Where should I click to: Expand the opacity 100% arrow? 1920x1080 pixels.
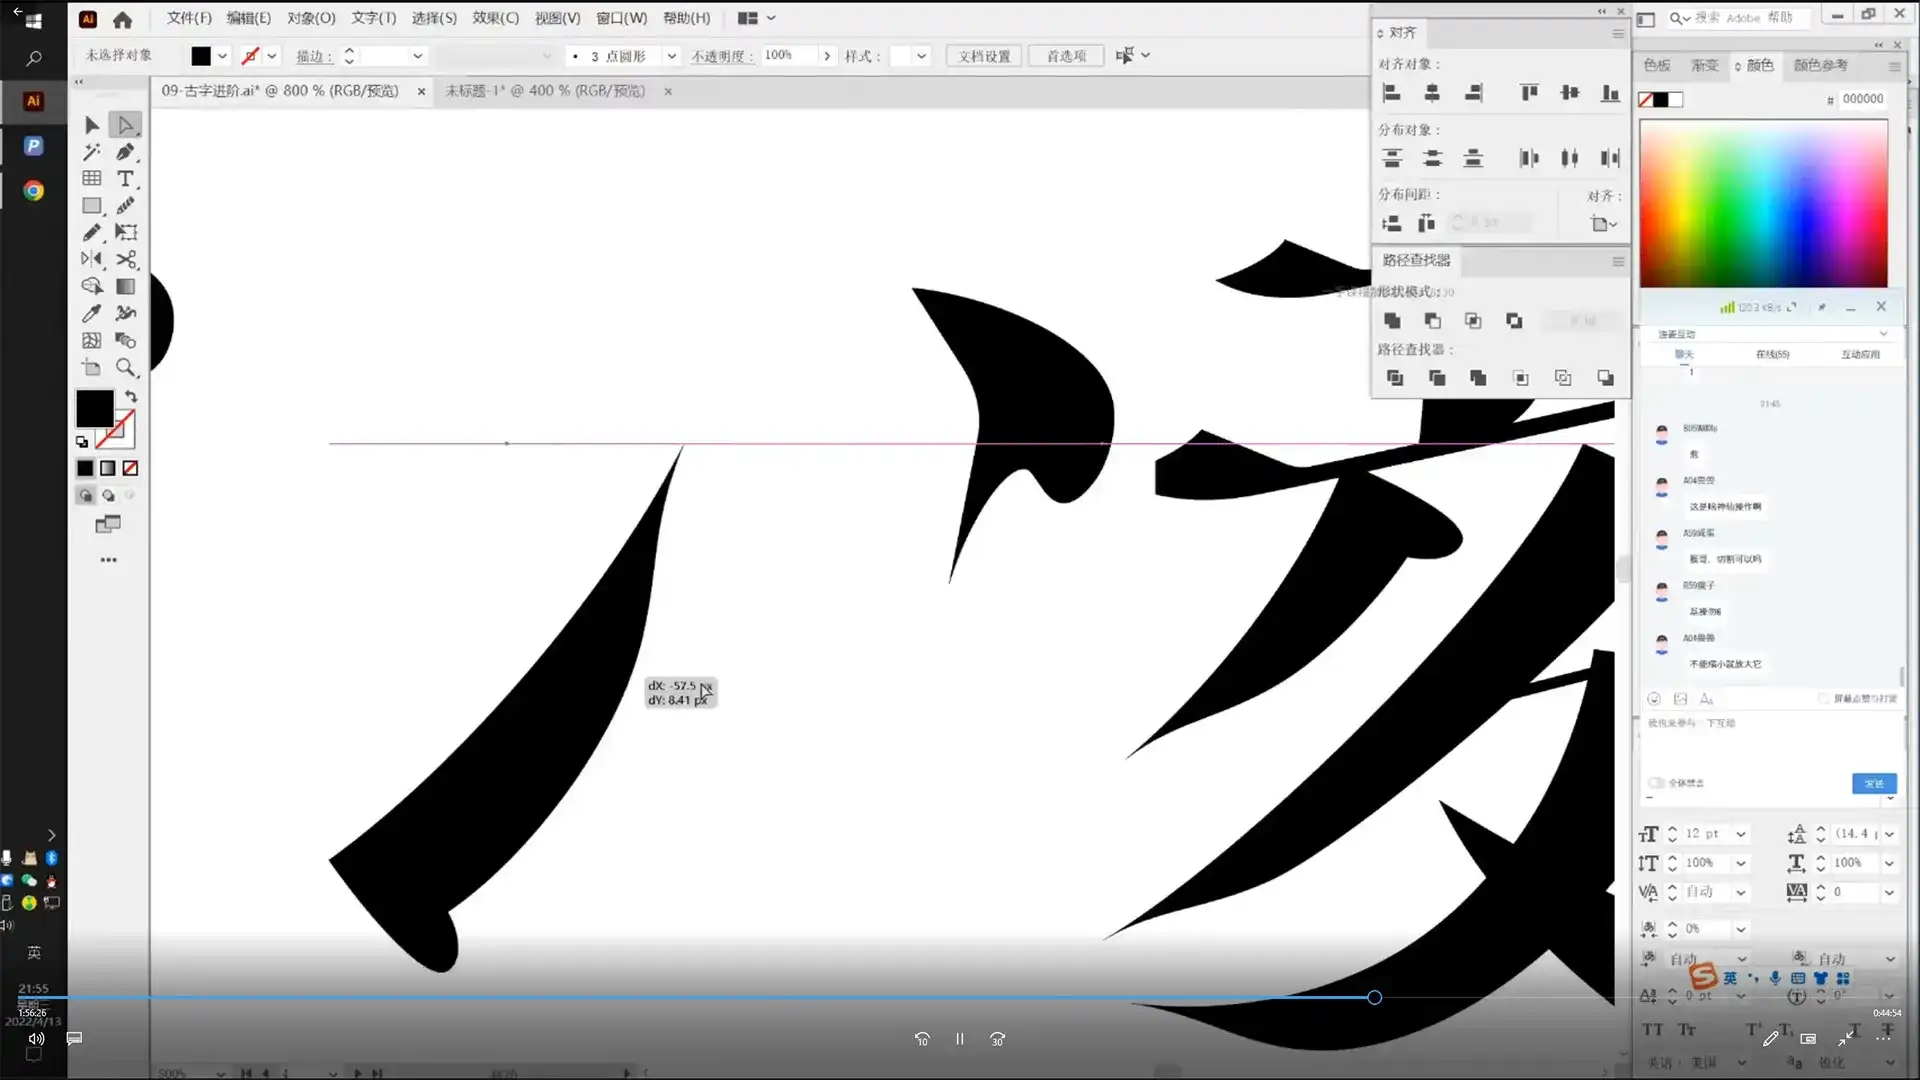827,56
